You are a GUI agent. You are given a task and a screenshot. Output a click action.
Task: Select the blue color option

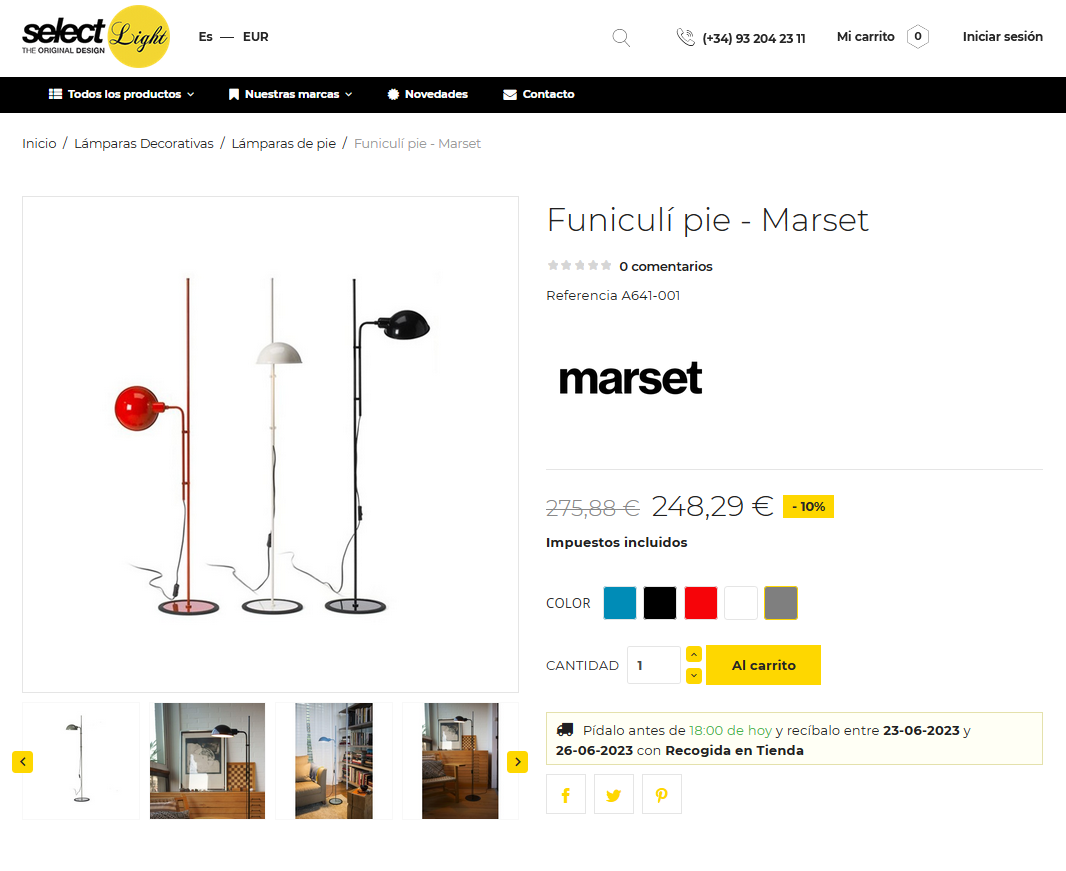[620, 603]
